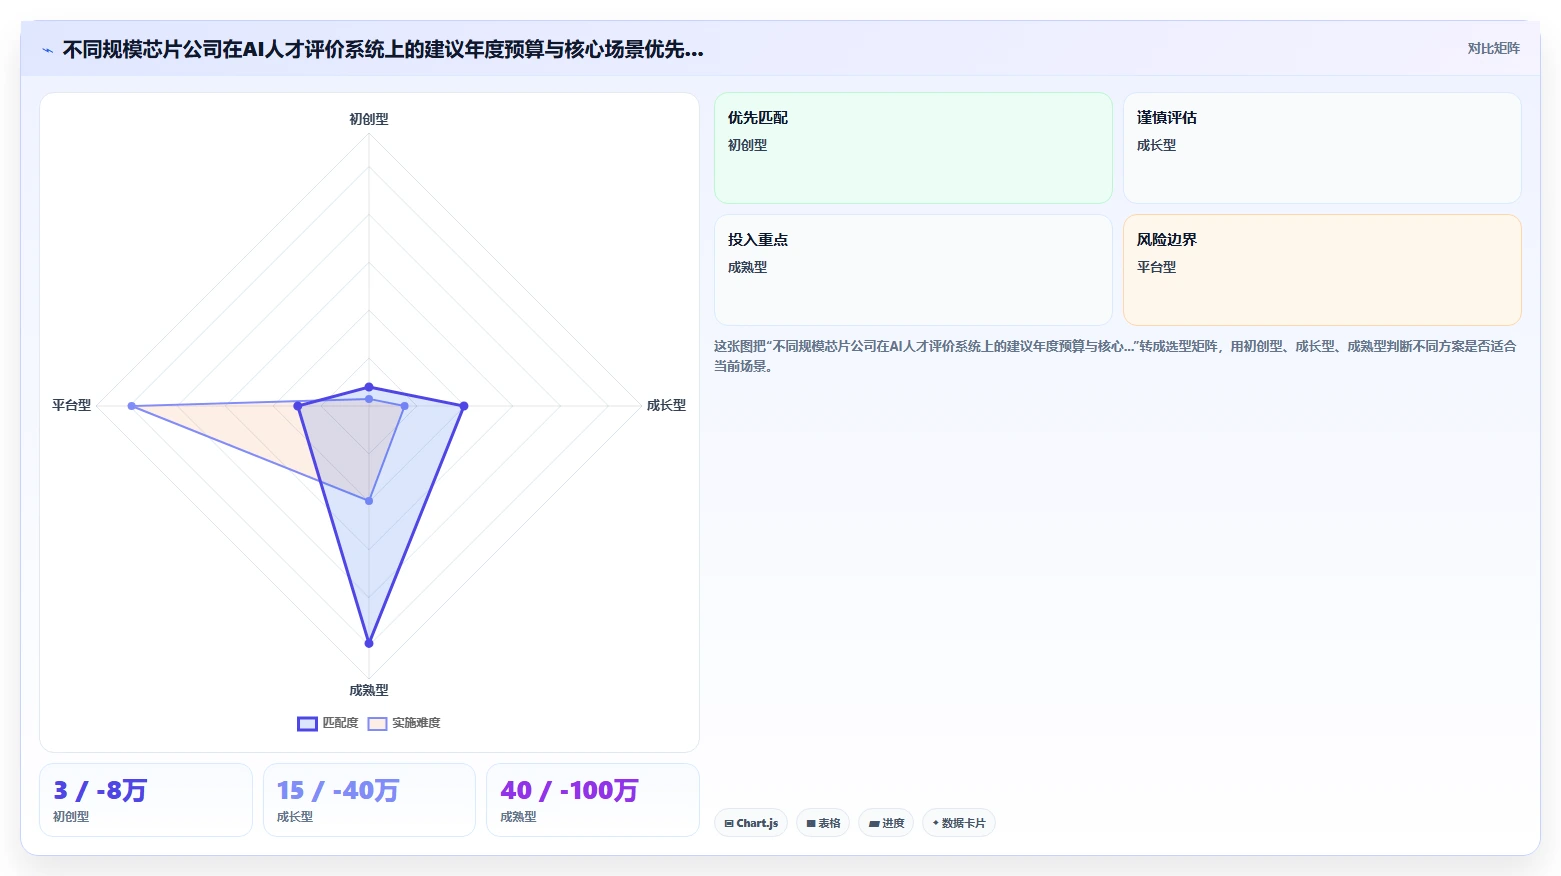The height and width of the screenshot is (876, 1561).
Task: Click the chart title text
Action: (x=383, y=49)
